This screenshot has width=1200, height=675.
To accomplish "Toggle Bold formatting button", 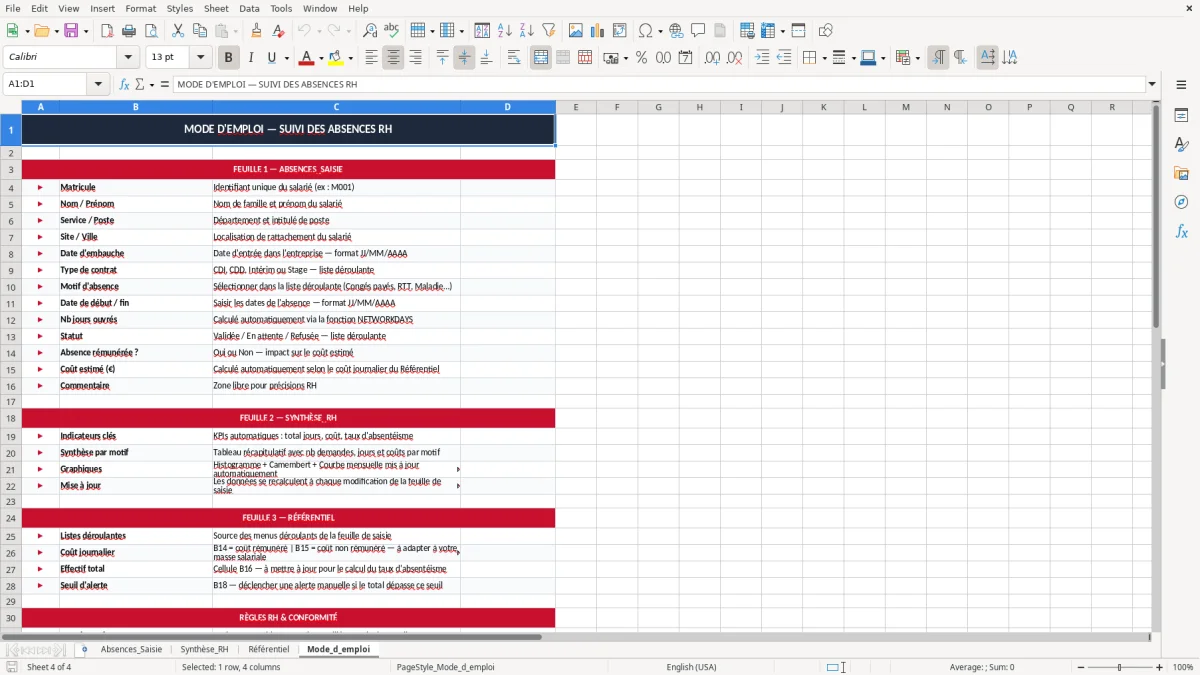I will [228, 58].
